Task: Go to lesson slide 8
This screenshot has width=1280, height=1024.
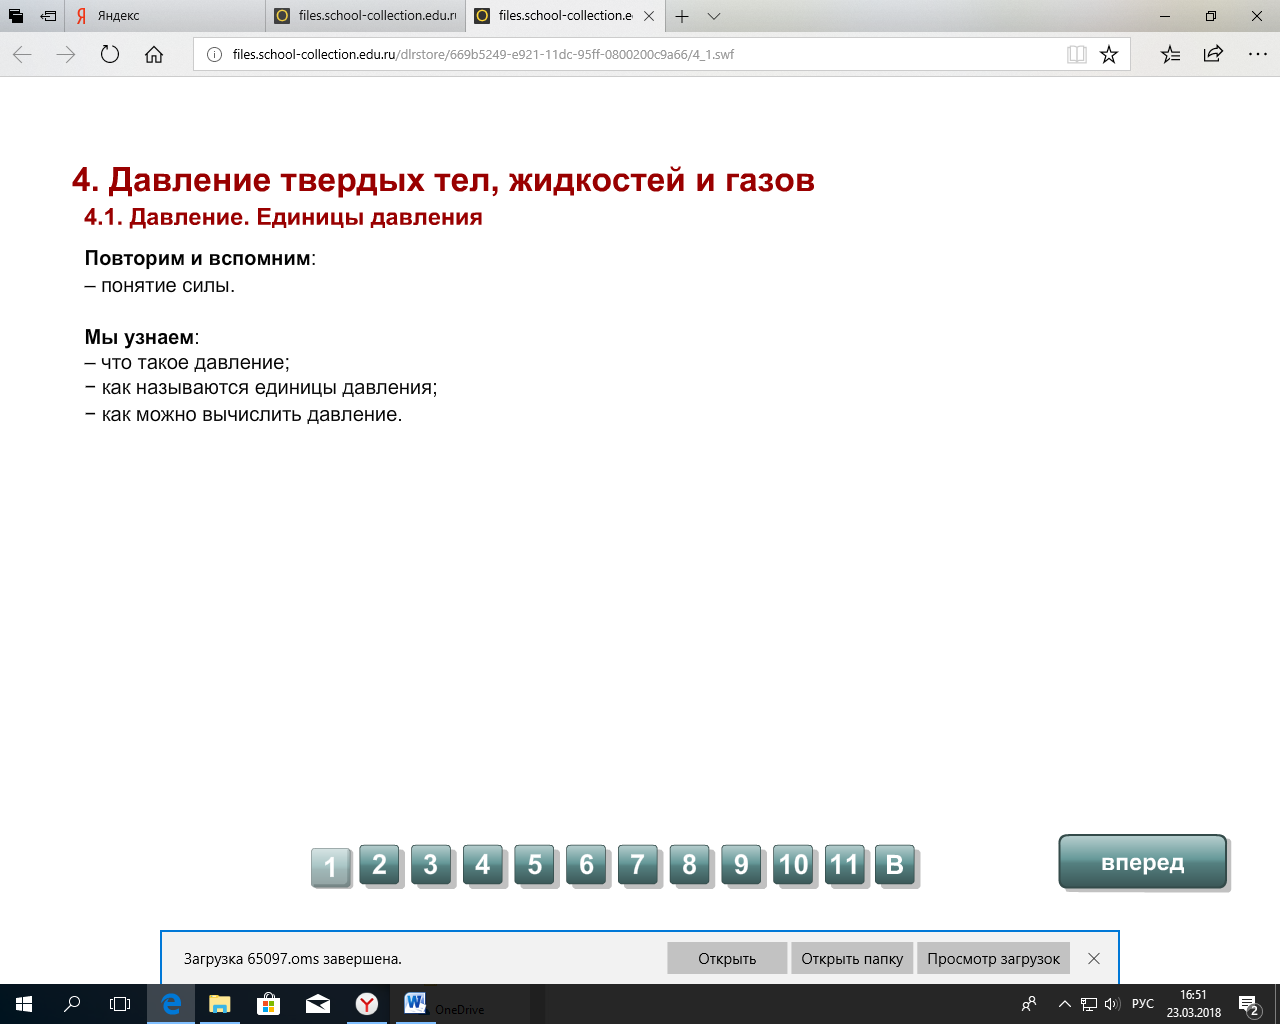Action: point(690,864)
